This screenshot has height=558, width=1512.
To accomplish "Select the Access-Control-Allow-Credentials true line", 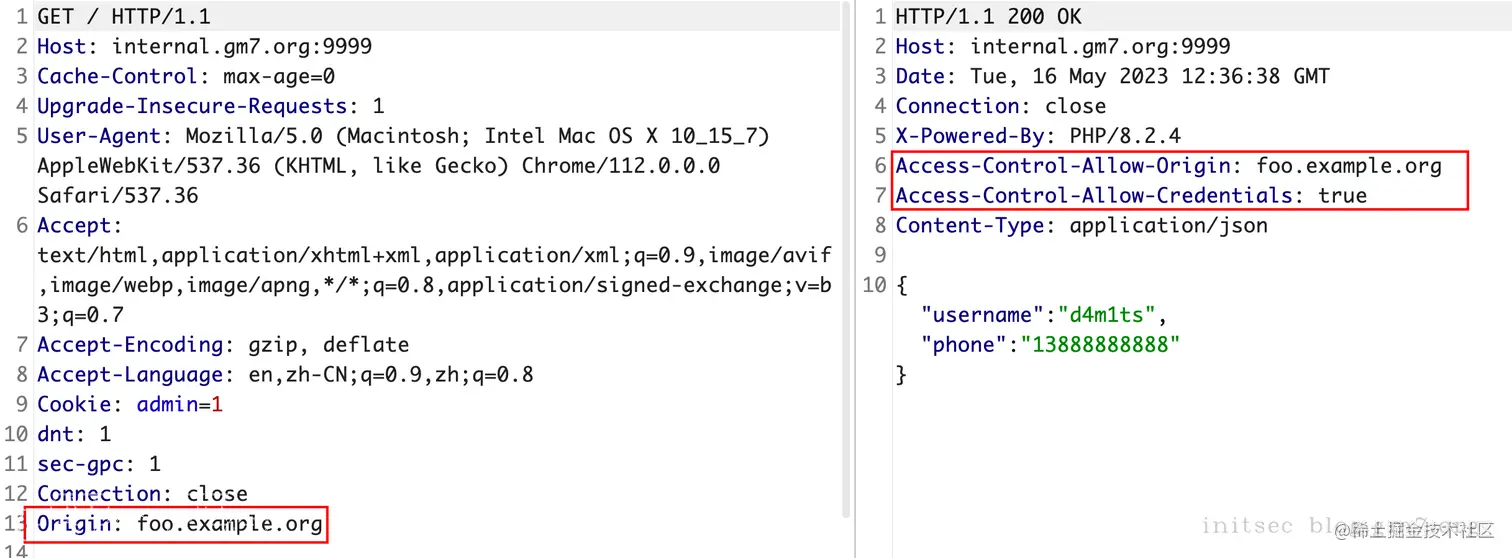I will [1130, 196].
